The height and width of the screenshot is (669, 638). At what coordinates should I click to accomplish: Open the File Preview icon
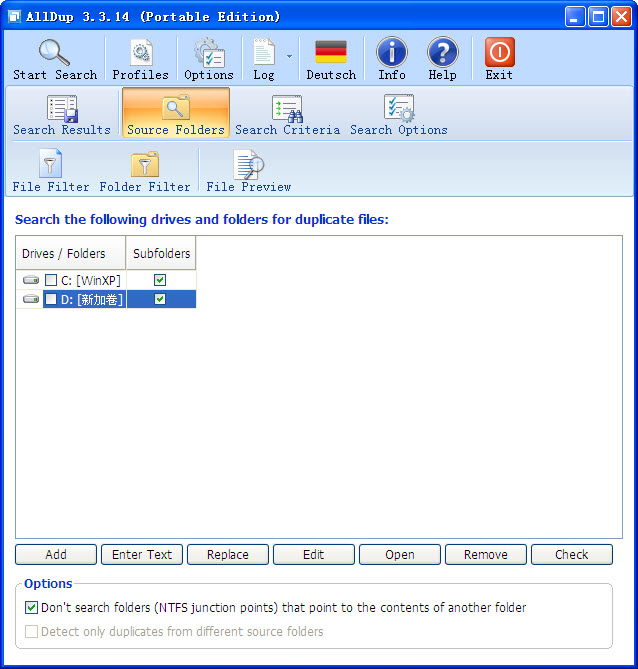click(x=248, y=164)
